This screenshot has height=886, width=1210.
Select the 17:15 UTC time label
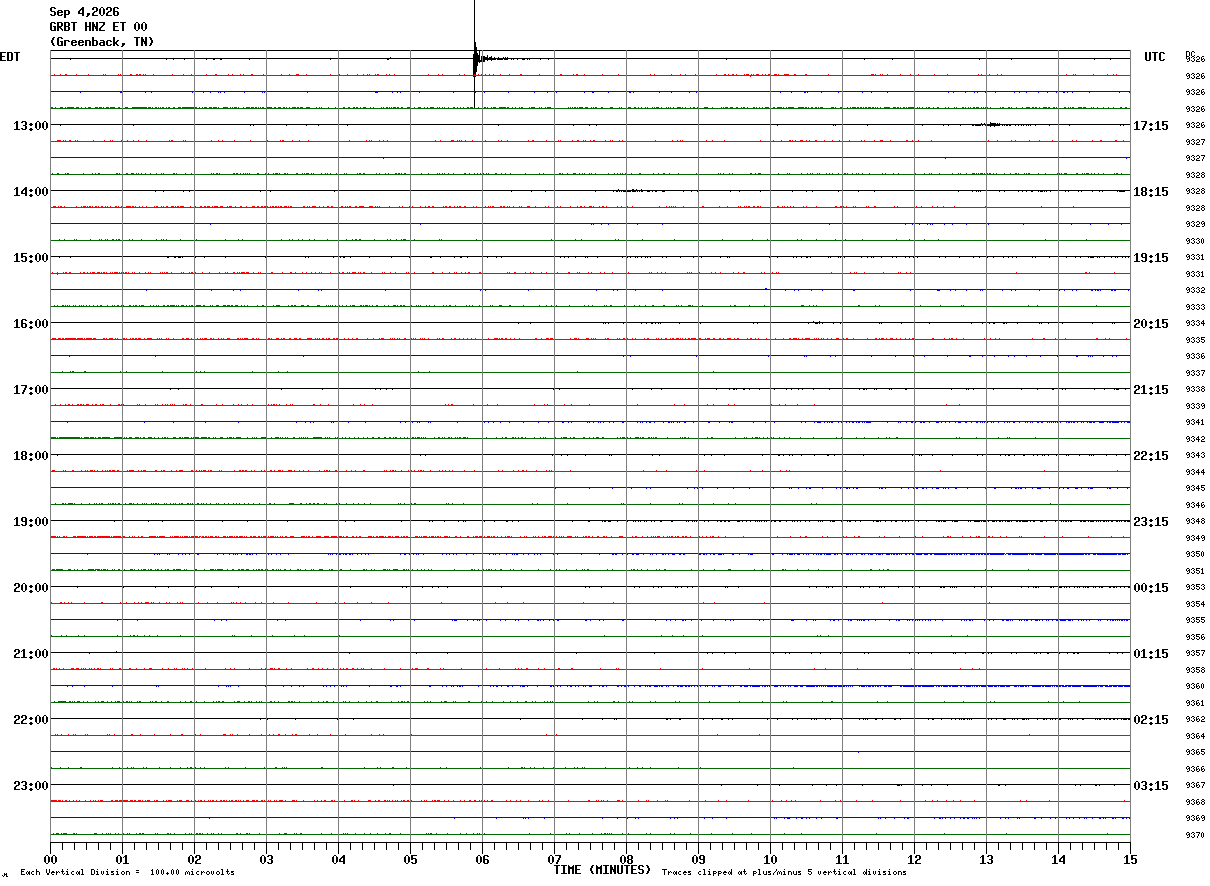[x=1151, y=126]
